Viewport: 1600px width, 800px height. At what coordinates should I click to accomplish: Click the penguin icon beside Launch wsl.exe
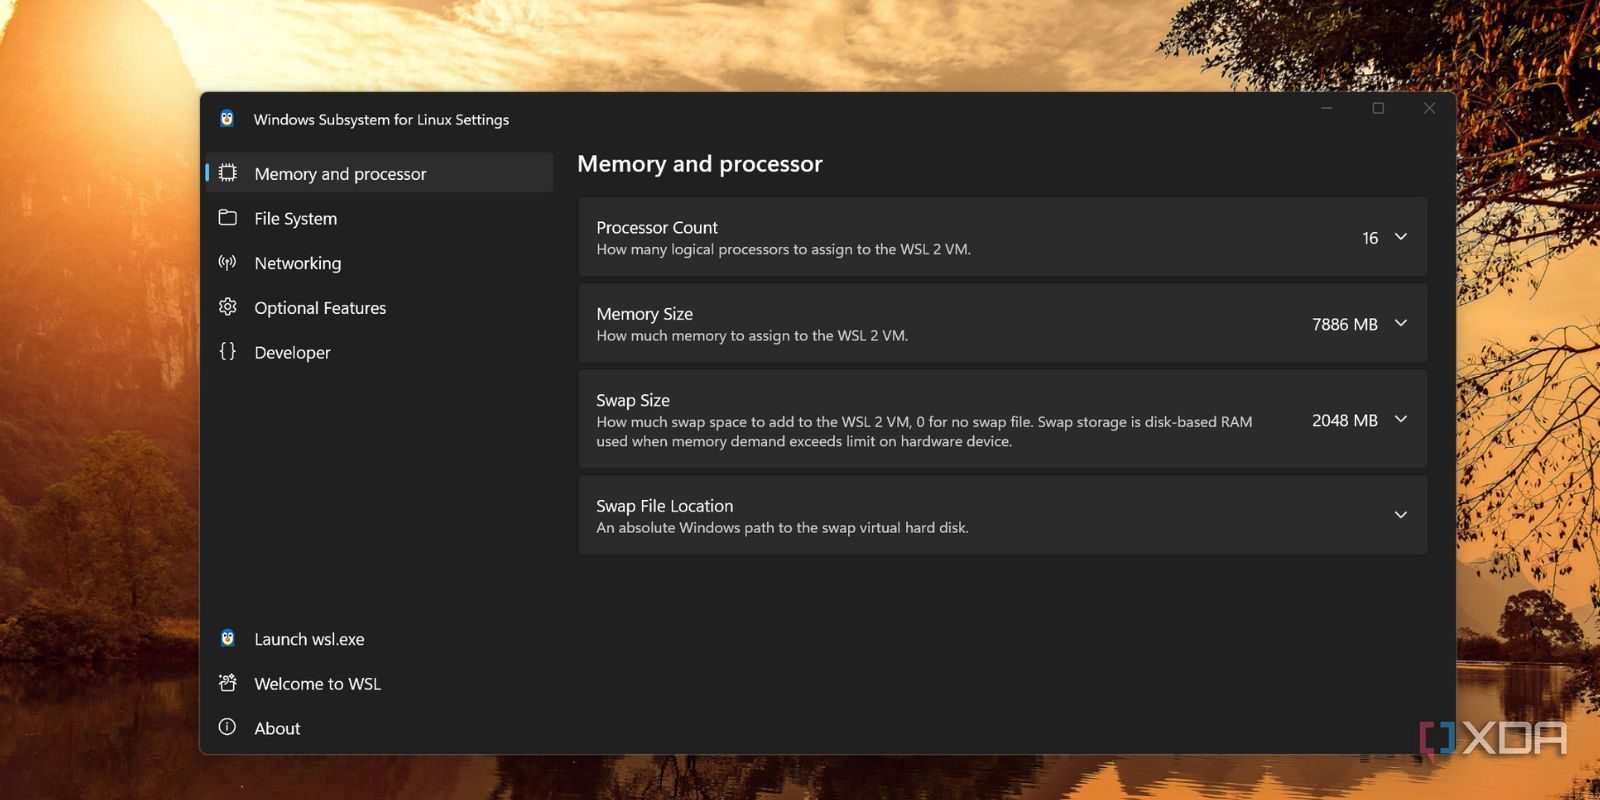[x=228, y=638]
